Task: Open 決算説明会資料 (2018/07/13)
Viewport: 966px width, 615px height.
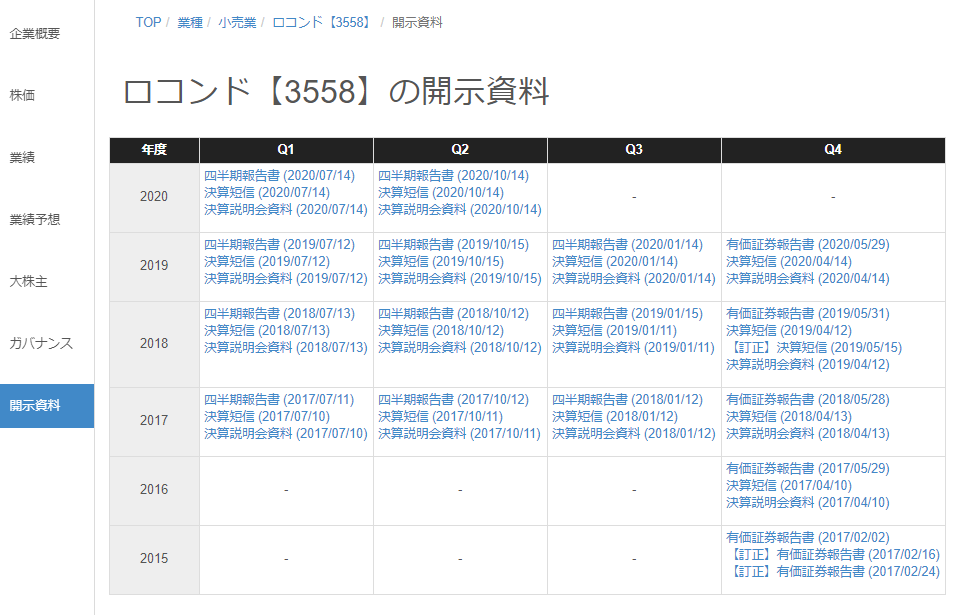Action: (x=285, y=348)
